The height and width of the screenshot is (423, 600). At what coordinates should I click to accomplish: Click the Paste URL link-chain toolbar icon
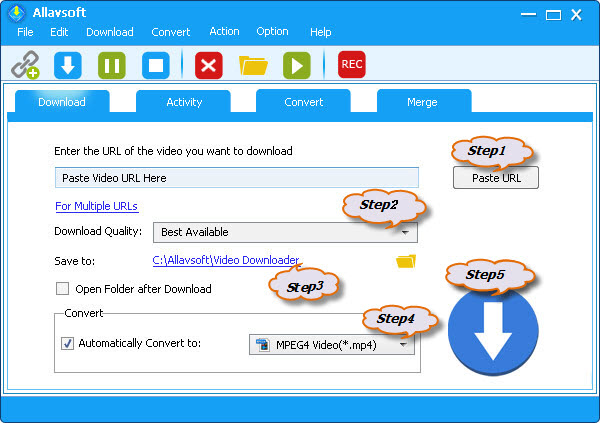[25, 65]
